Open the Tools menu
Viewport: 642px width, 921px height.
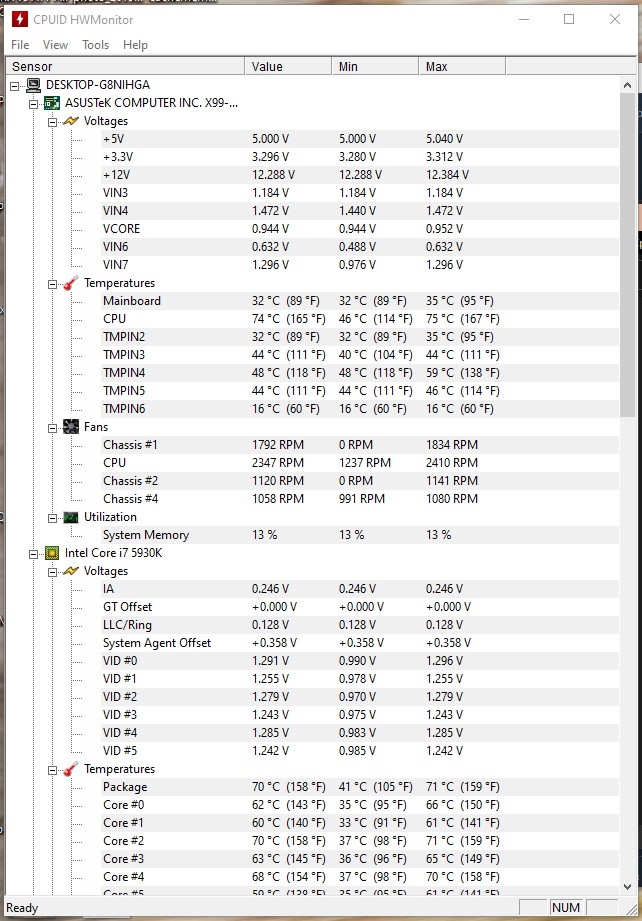(95, 45)
